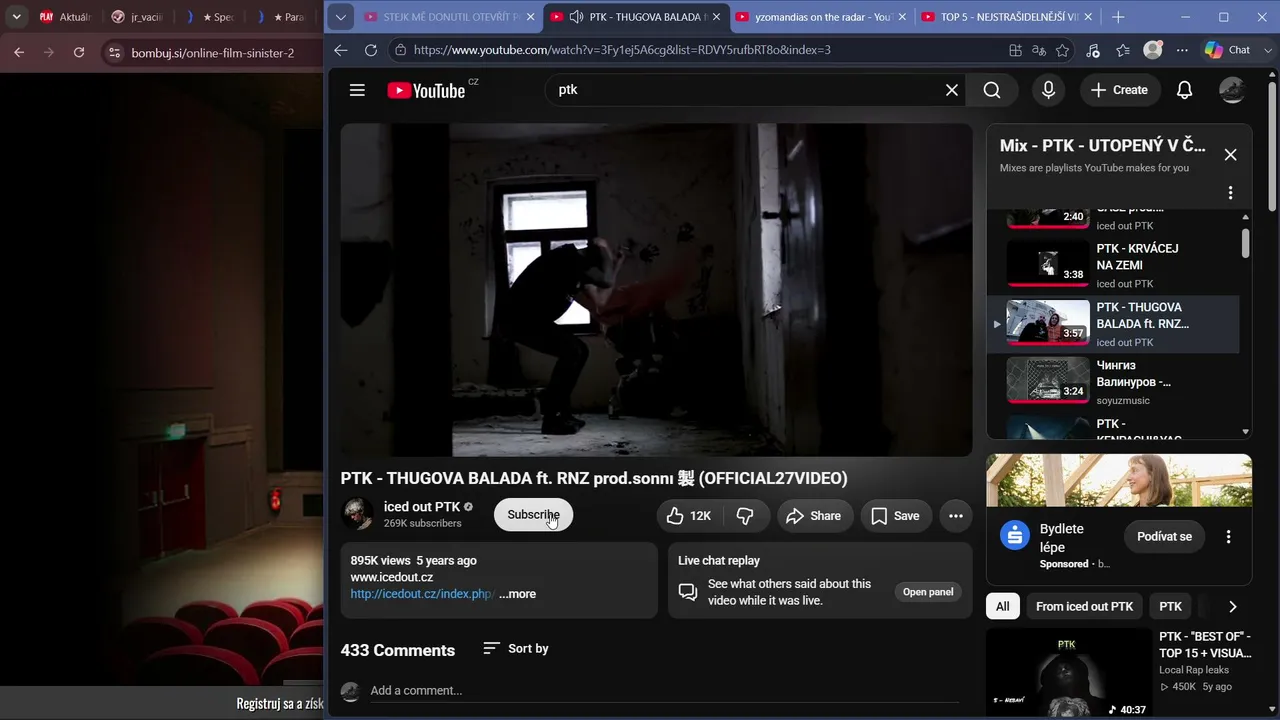Go back in the bombuj.si browser window
Screen dimensions: 1280x720
click(19, 52)
